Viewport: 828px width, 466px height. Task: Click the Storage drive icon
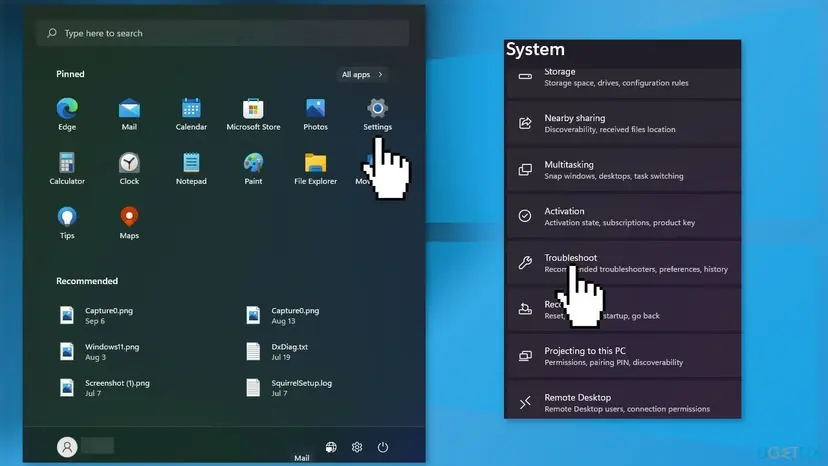[x=525, y=77]
